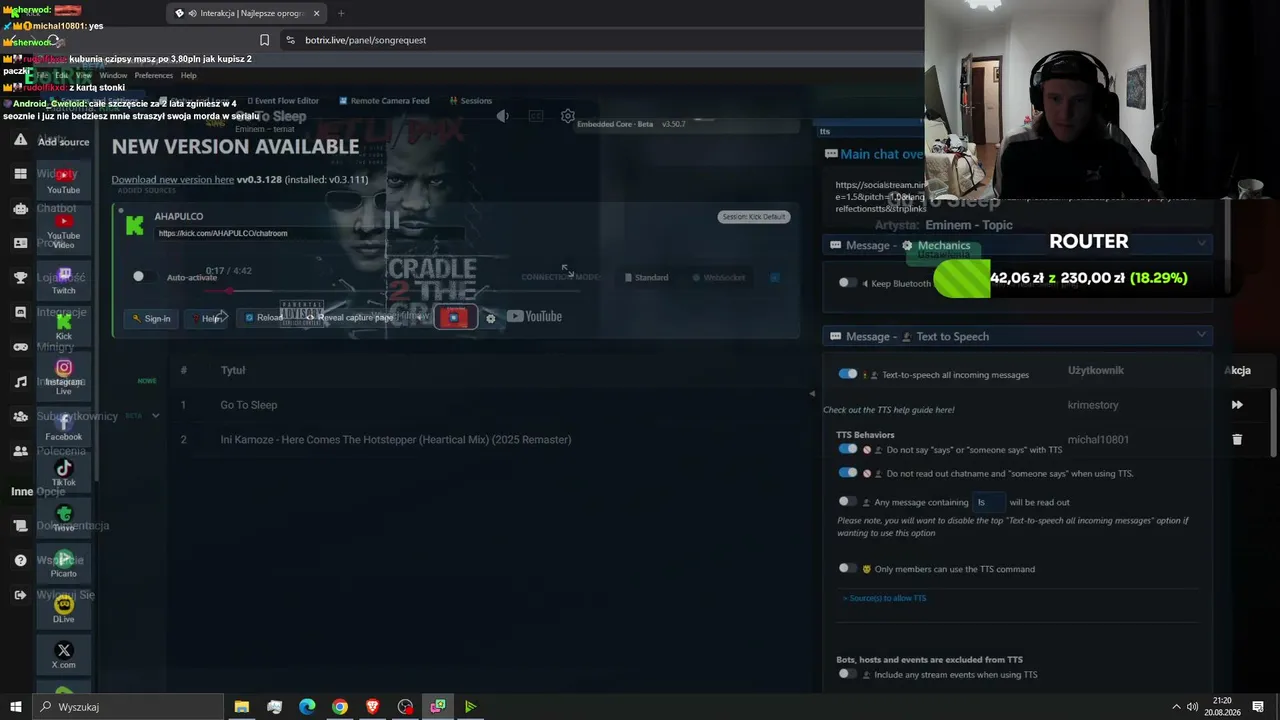
Task: Toggle Do not read out chatname option
Action: [x=848, y=473]
